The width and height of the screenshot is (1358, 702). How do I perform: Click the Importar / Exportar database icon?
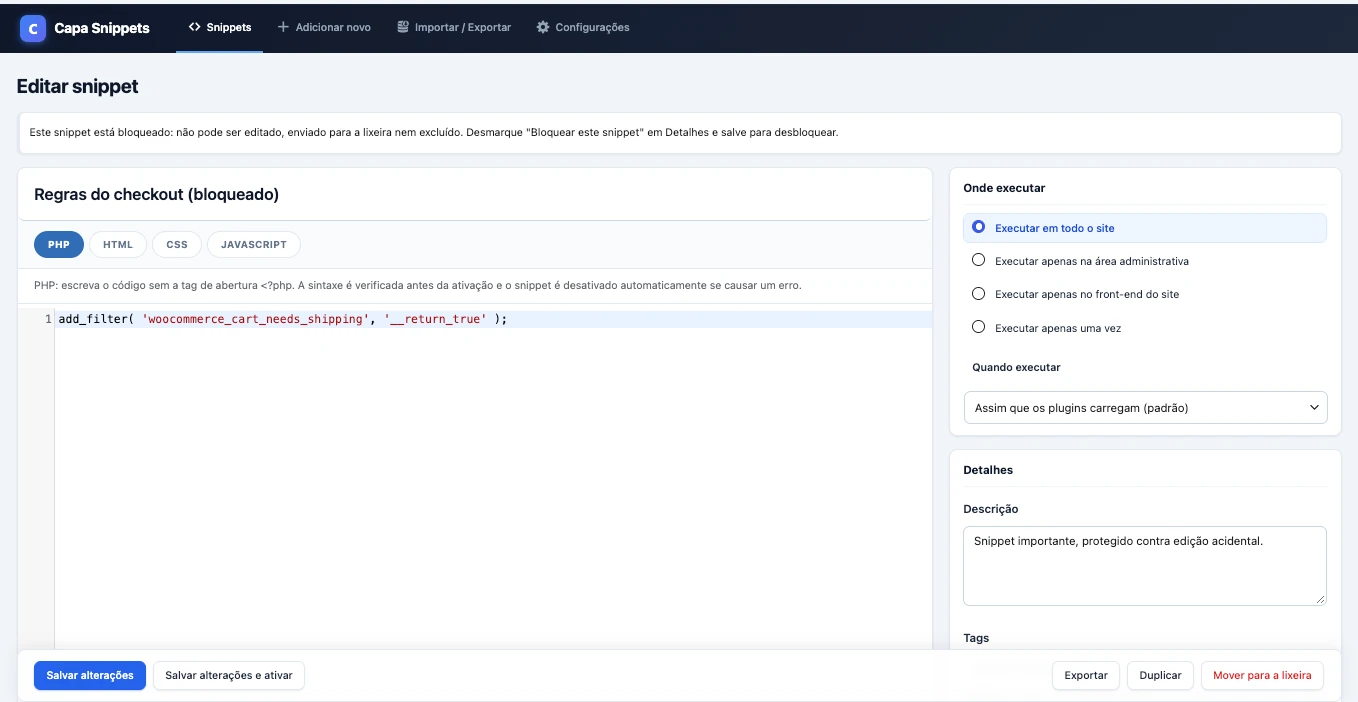point(402,28)
